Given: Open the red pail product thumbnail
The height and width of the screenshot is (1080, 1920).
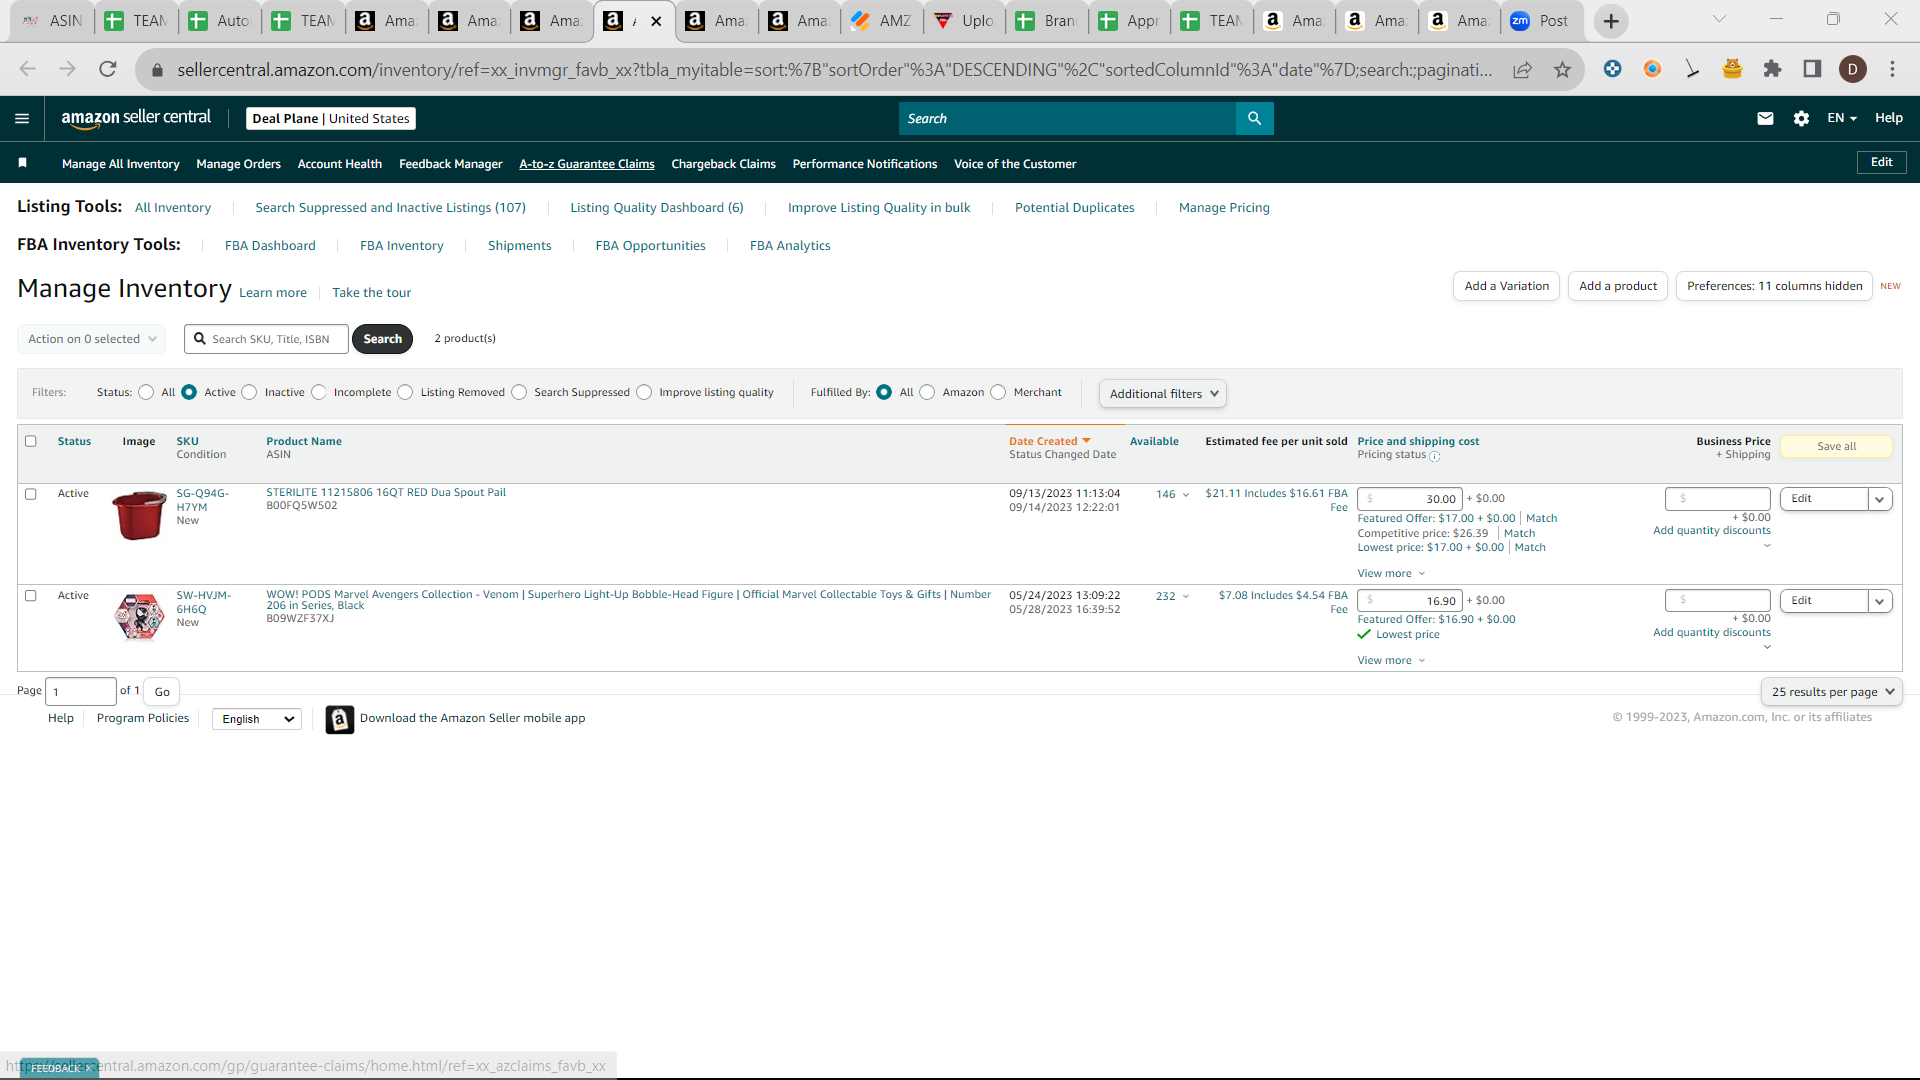Looking at the screenshot, I should (139, 515).
